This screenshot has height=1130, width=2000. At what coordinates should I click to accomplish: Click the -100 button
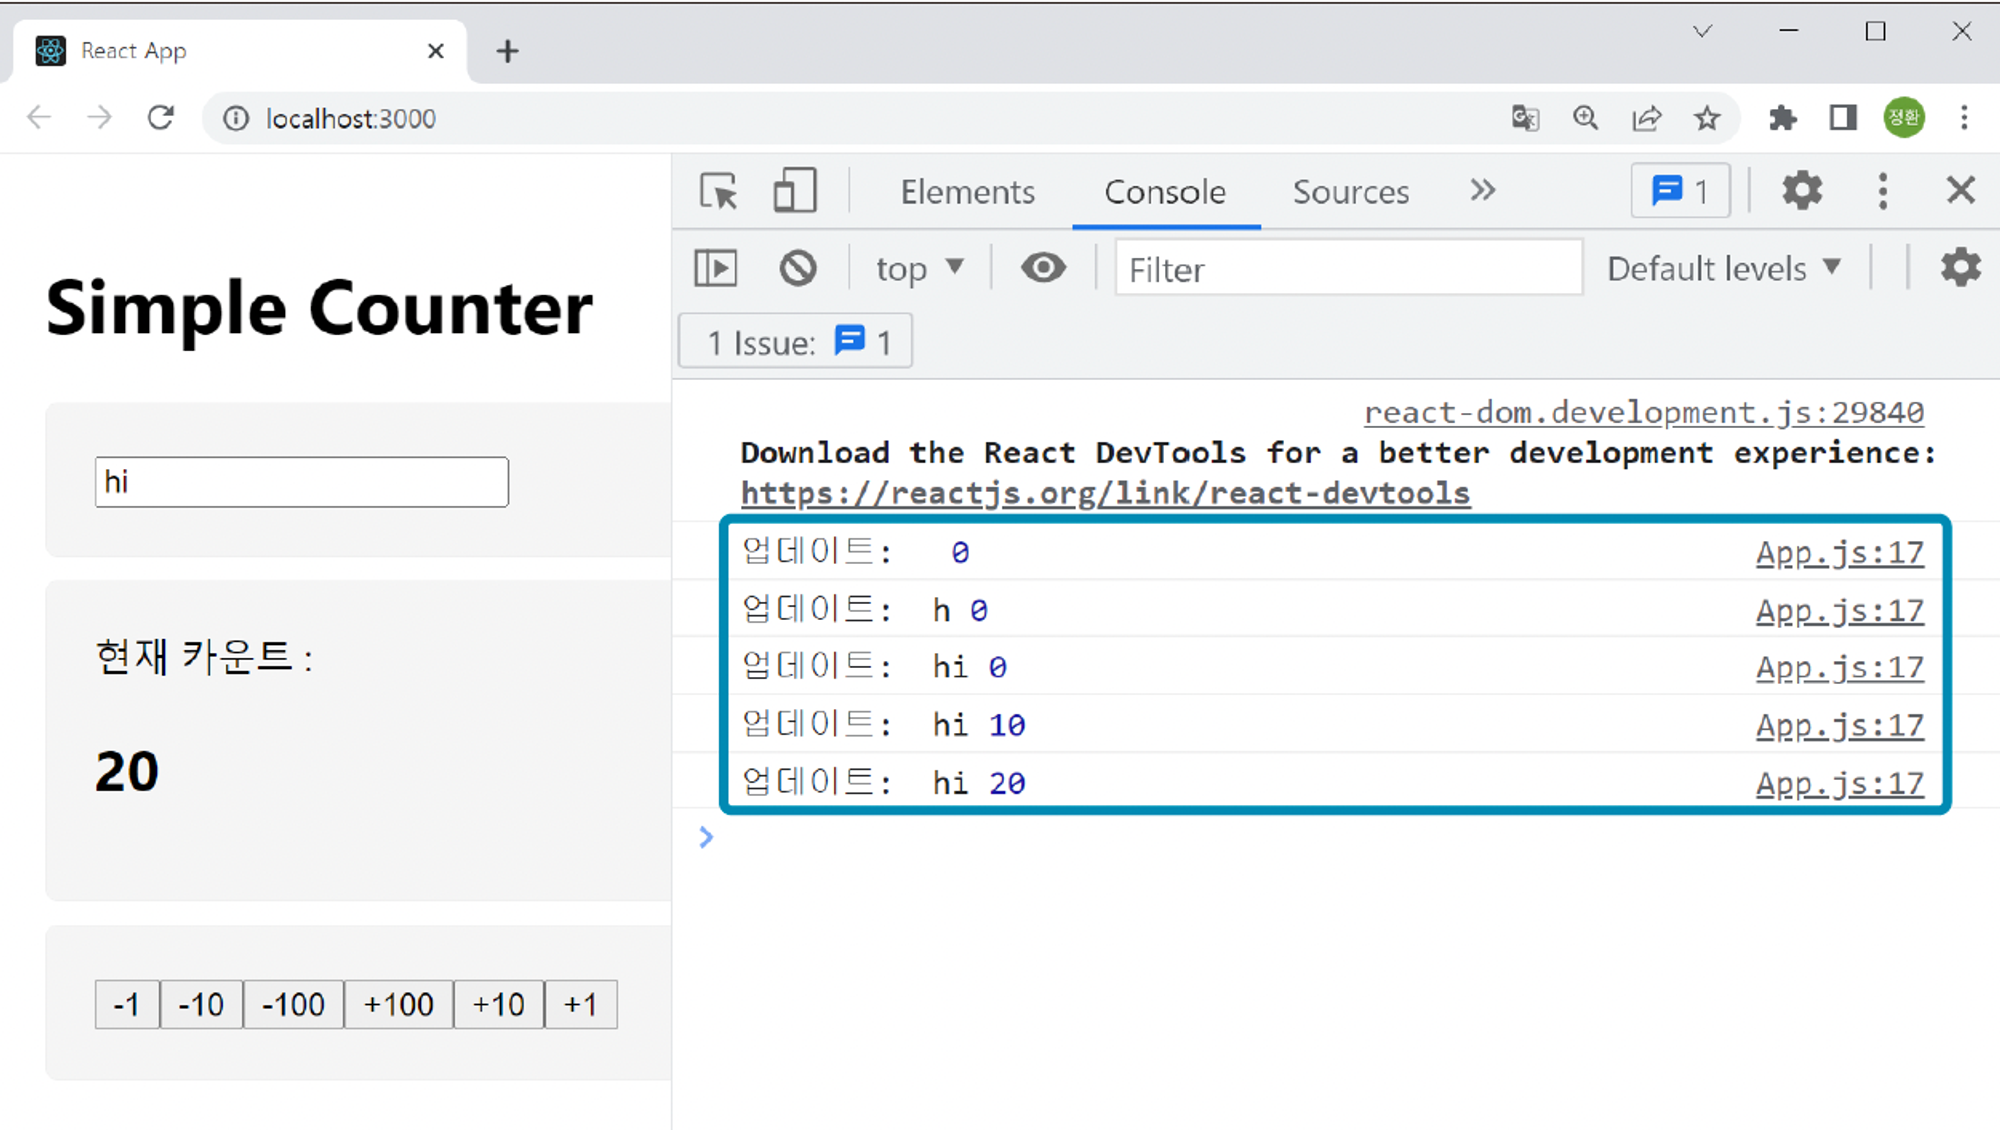(293, 1004)
